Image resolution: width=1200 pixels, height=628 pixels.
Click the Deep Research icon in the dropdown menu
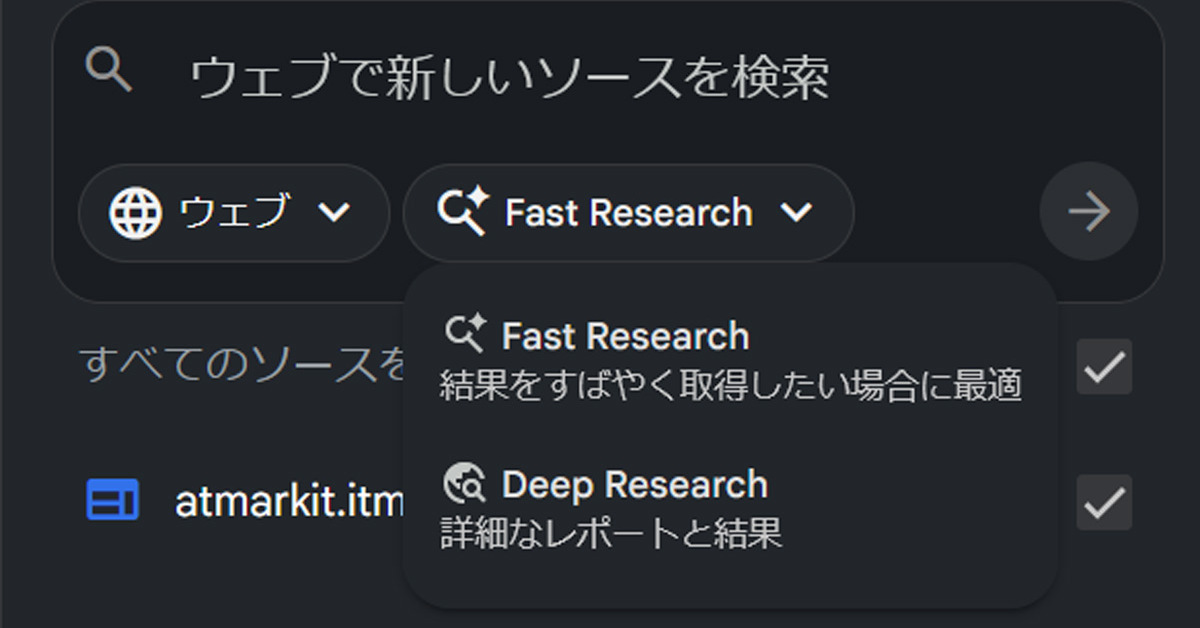point(465,485)
